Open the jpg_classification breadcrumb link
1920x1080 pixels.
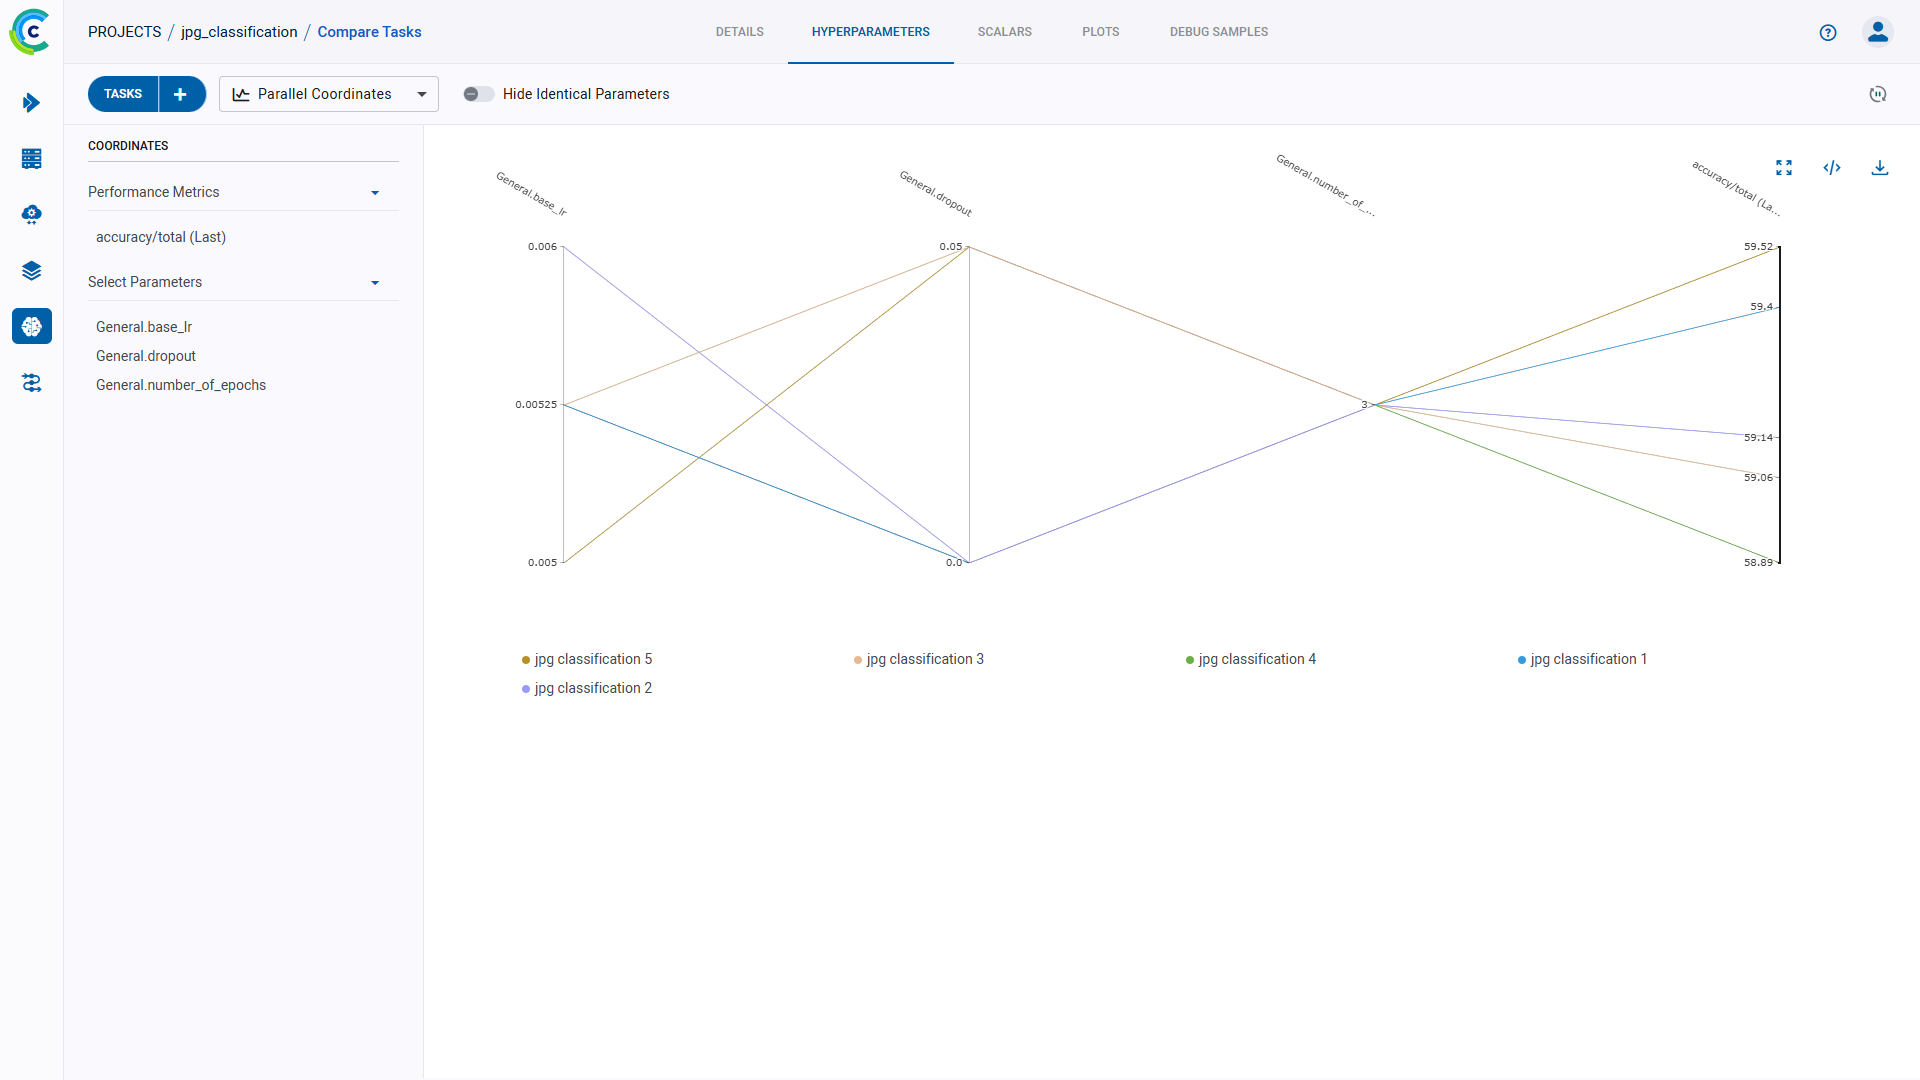[239, 32]
